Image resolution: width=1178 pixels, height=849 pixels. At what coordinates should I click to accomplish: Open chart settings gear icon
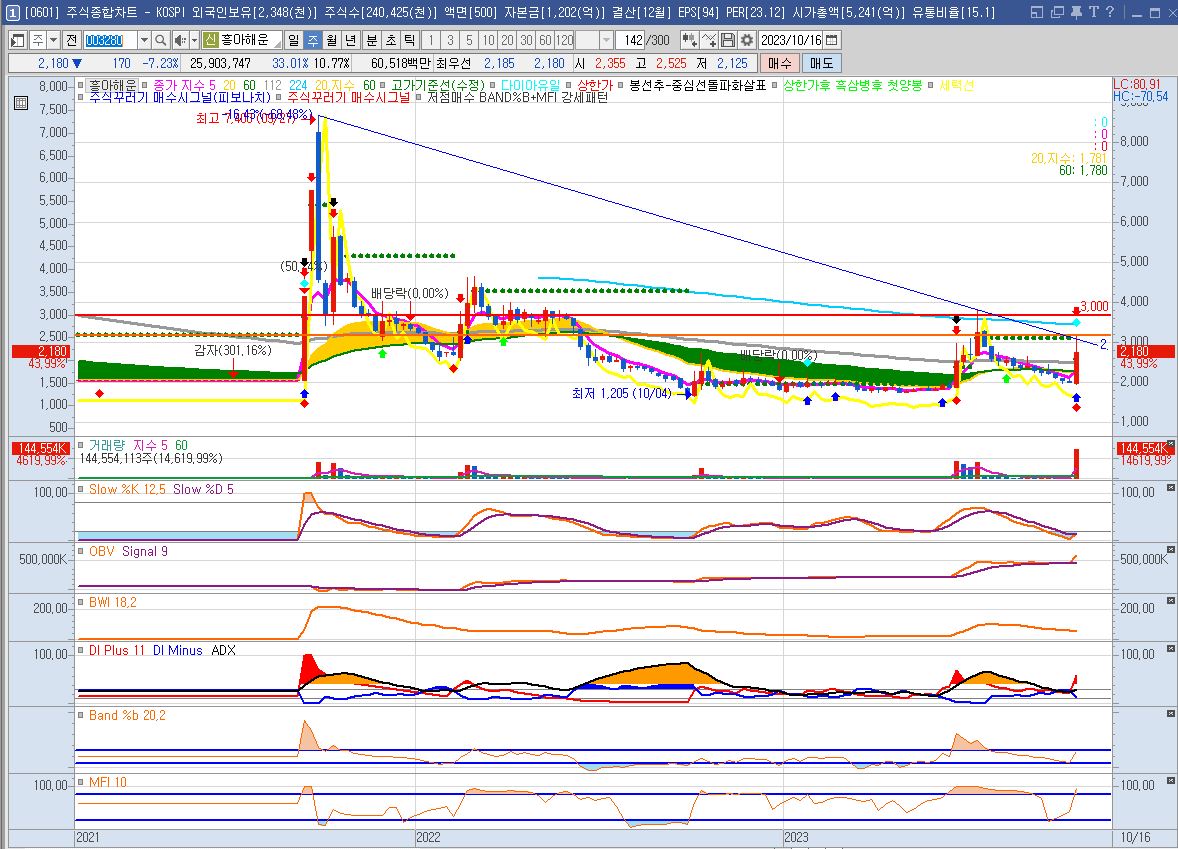[x=747, y=40]
